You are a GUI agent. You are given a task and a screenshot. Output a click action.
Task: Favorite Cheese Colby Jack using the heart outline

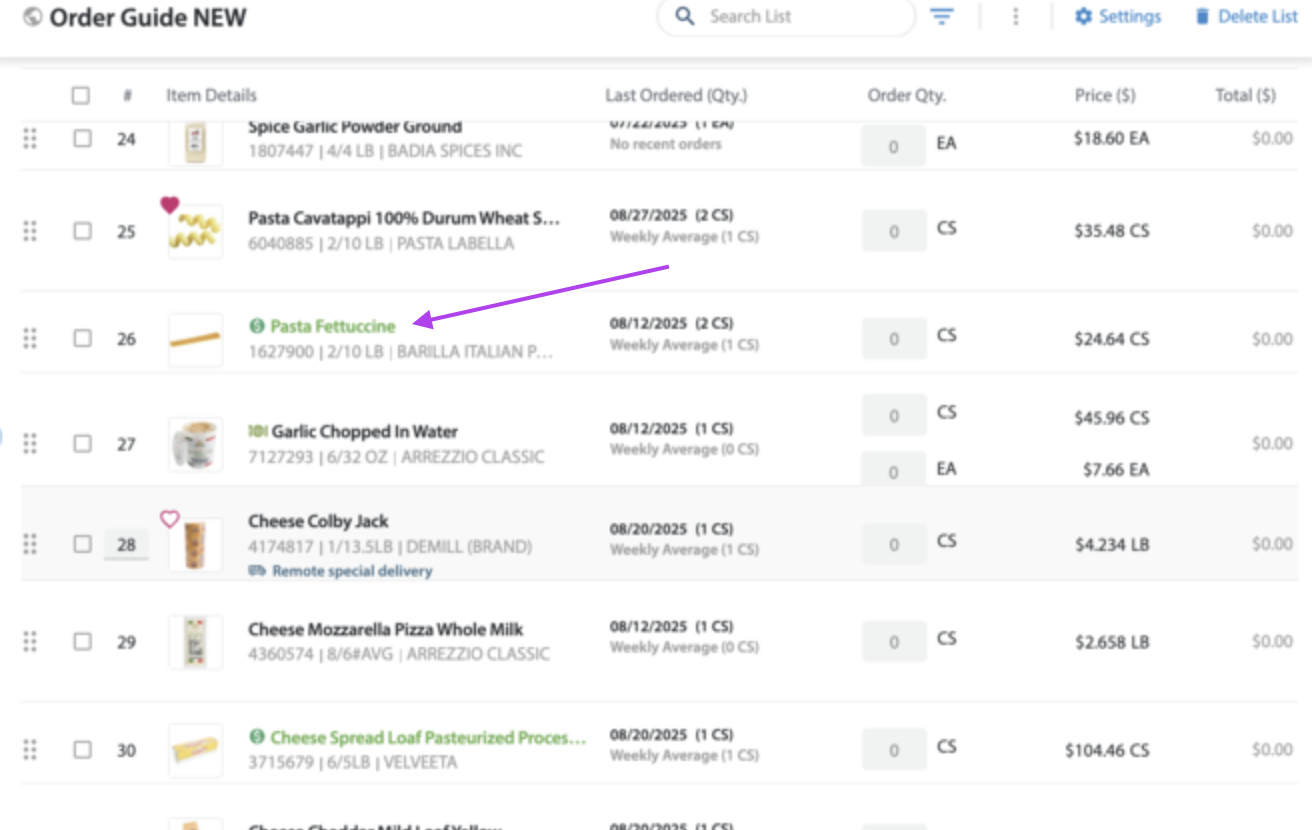(x=170, y=519)
